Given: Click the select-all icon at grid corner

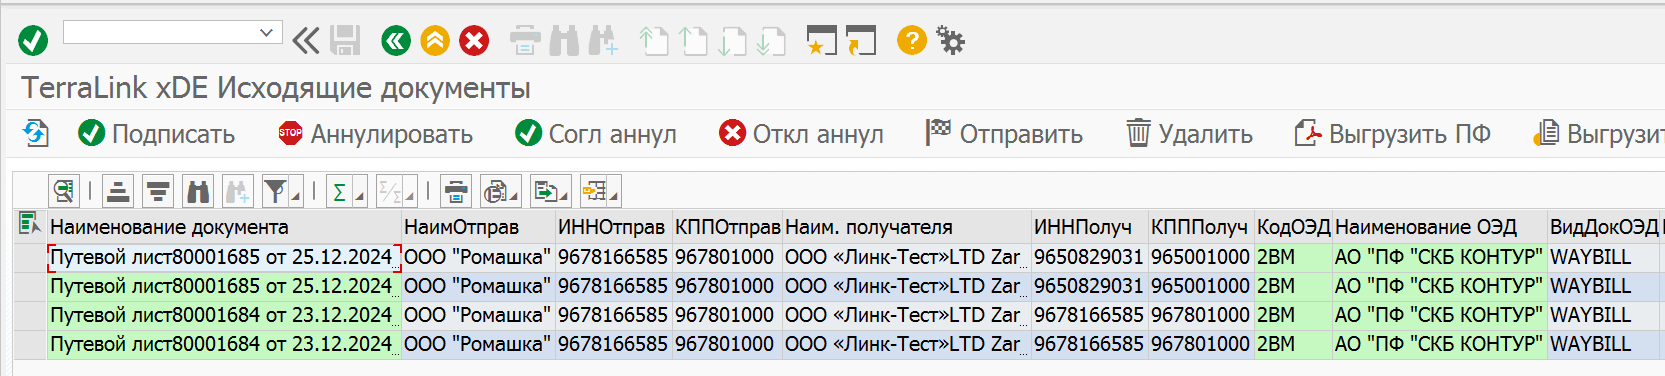Looking at the screenshot, I should 30,224.
